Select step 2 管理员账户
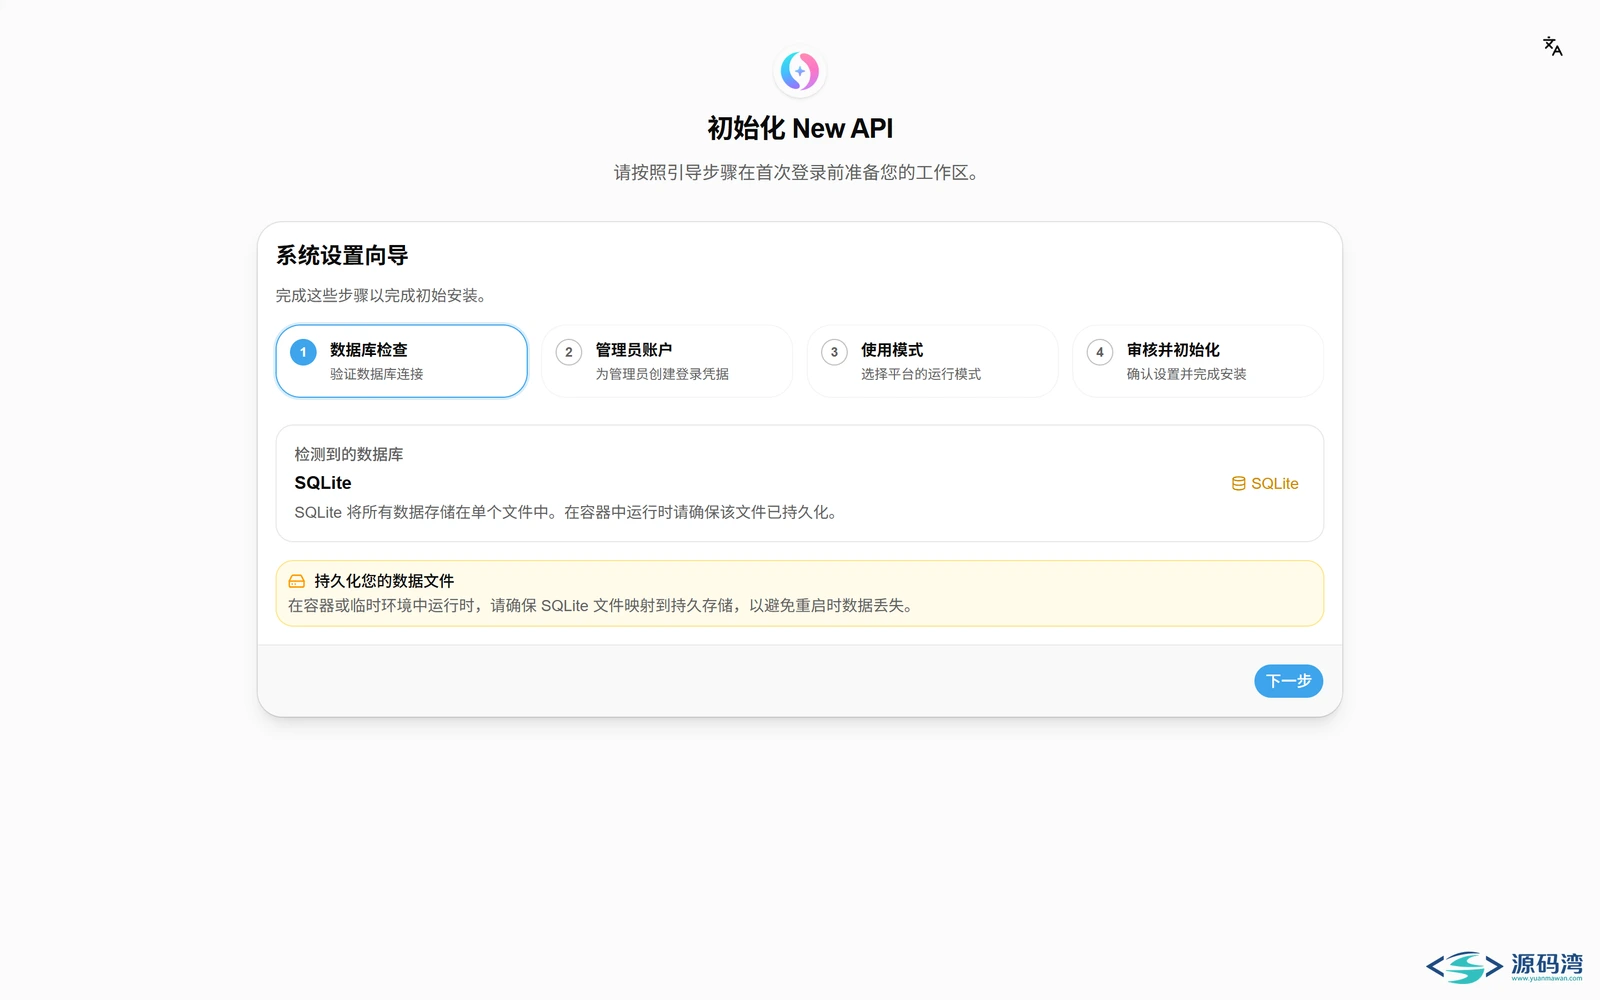Viewport: 1600px width, 1000px height. (667, 361)
